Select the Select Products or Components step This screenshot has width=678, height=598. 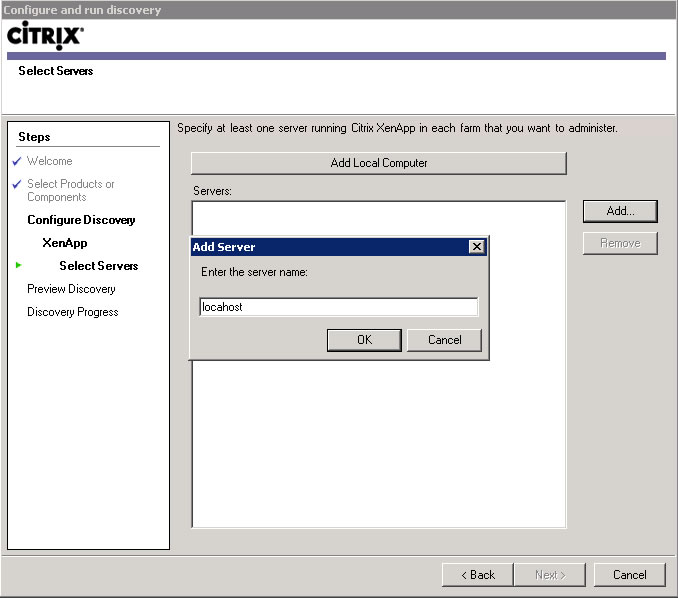point(70,190)
